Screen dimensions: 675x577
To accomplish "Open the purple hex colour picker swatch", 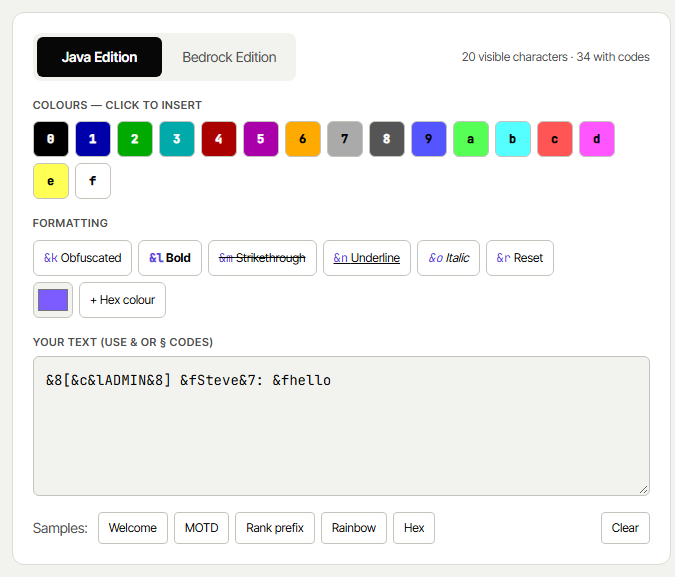I will [53, 300].
